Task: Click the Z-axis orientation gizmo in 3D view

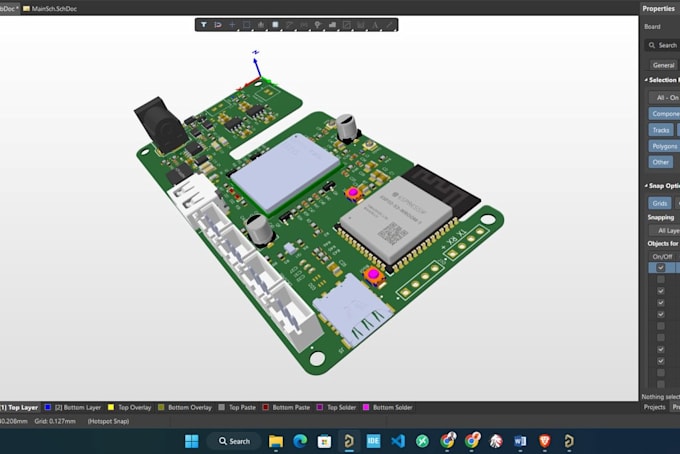Action: [x=256, y=64]
